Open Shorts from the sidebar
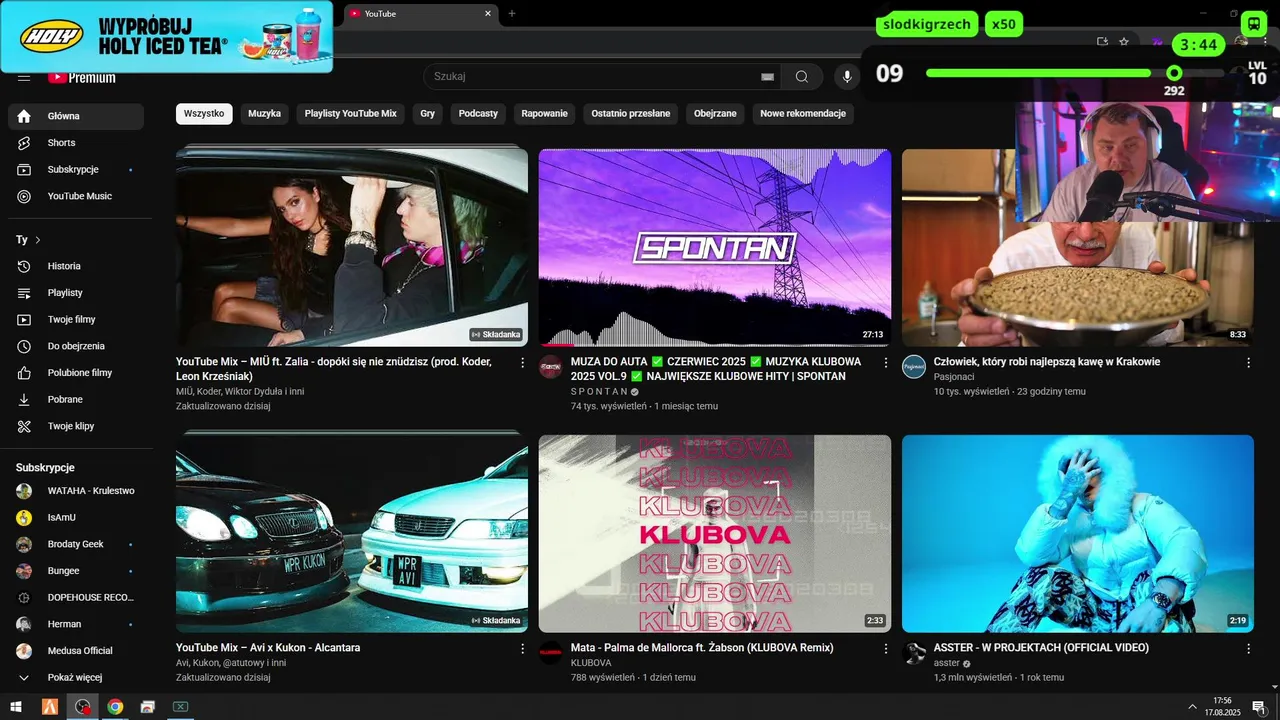 point(76,143)
